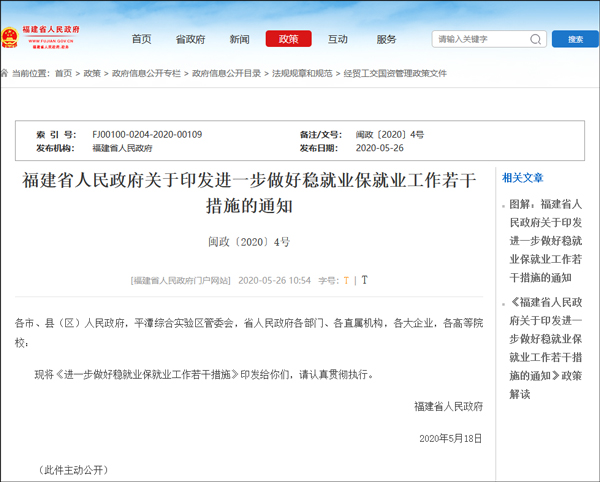Click the Fujian government emblem logo
This screenshot has width=600, height=482.
(10, 38)
